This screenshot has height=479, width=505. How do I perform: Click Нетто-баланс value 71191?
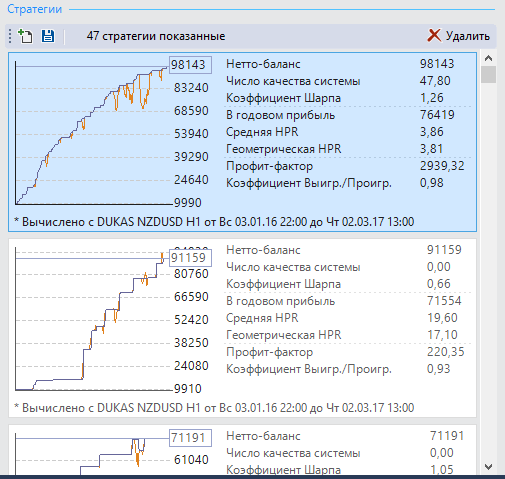(x=447, y=436)
